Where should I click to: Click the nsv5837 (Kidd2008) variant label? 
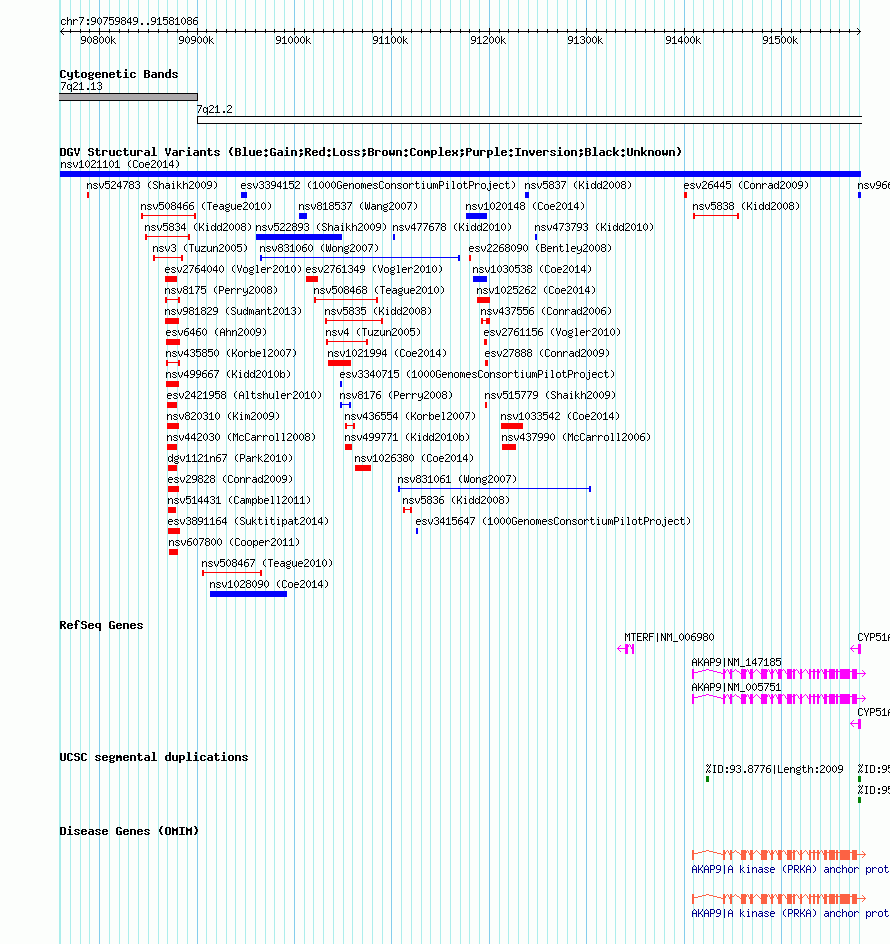pos(578,185)
